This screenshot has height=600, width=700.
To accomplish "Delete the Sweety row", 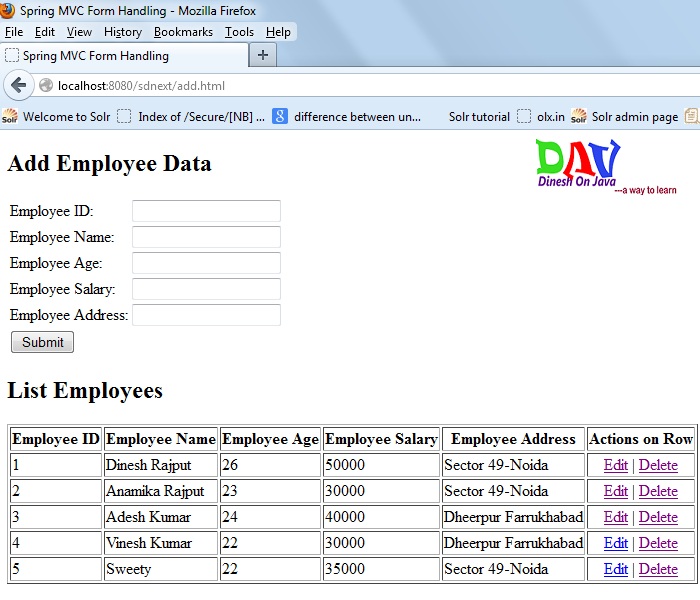I will pos(658,569).
